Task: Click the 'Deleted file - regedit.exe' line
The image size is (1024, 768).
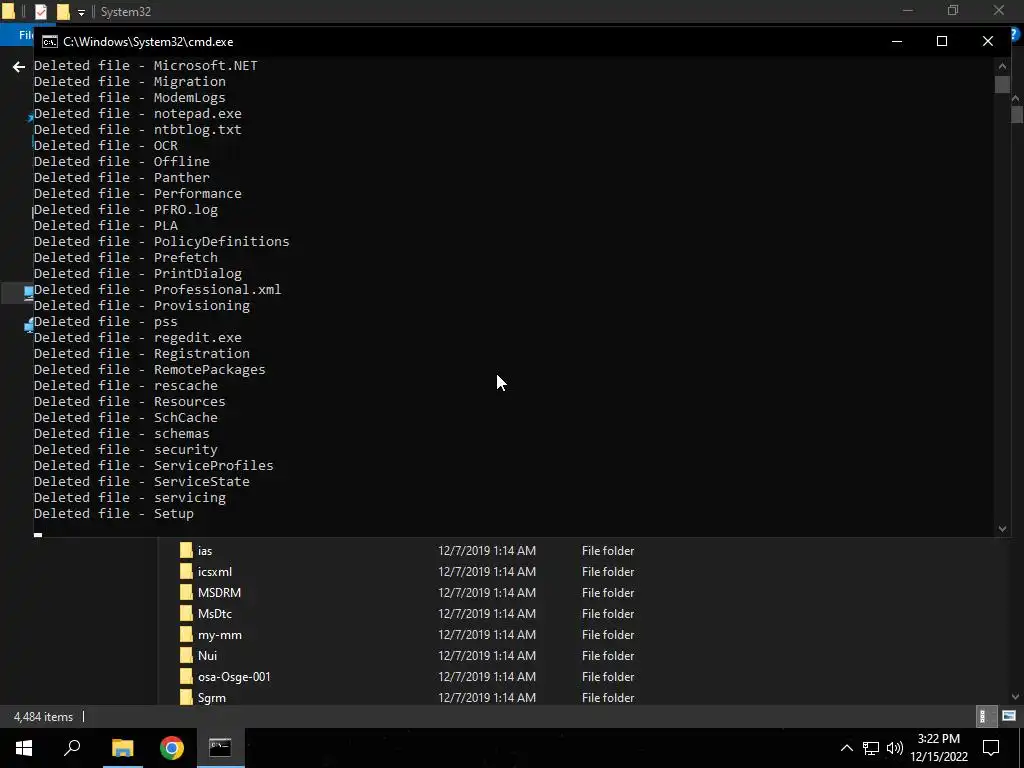Action: tap(138, 337)
